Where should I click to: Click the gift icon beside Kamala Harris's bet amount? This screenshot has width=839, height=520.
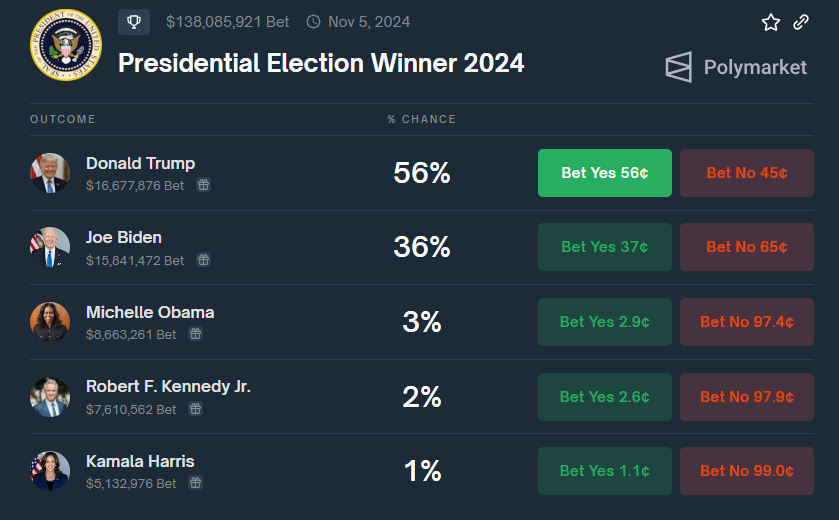tap(196, 483)
